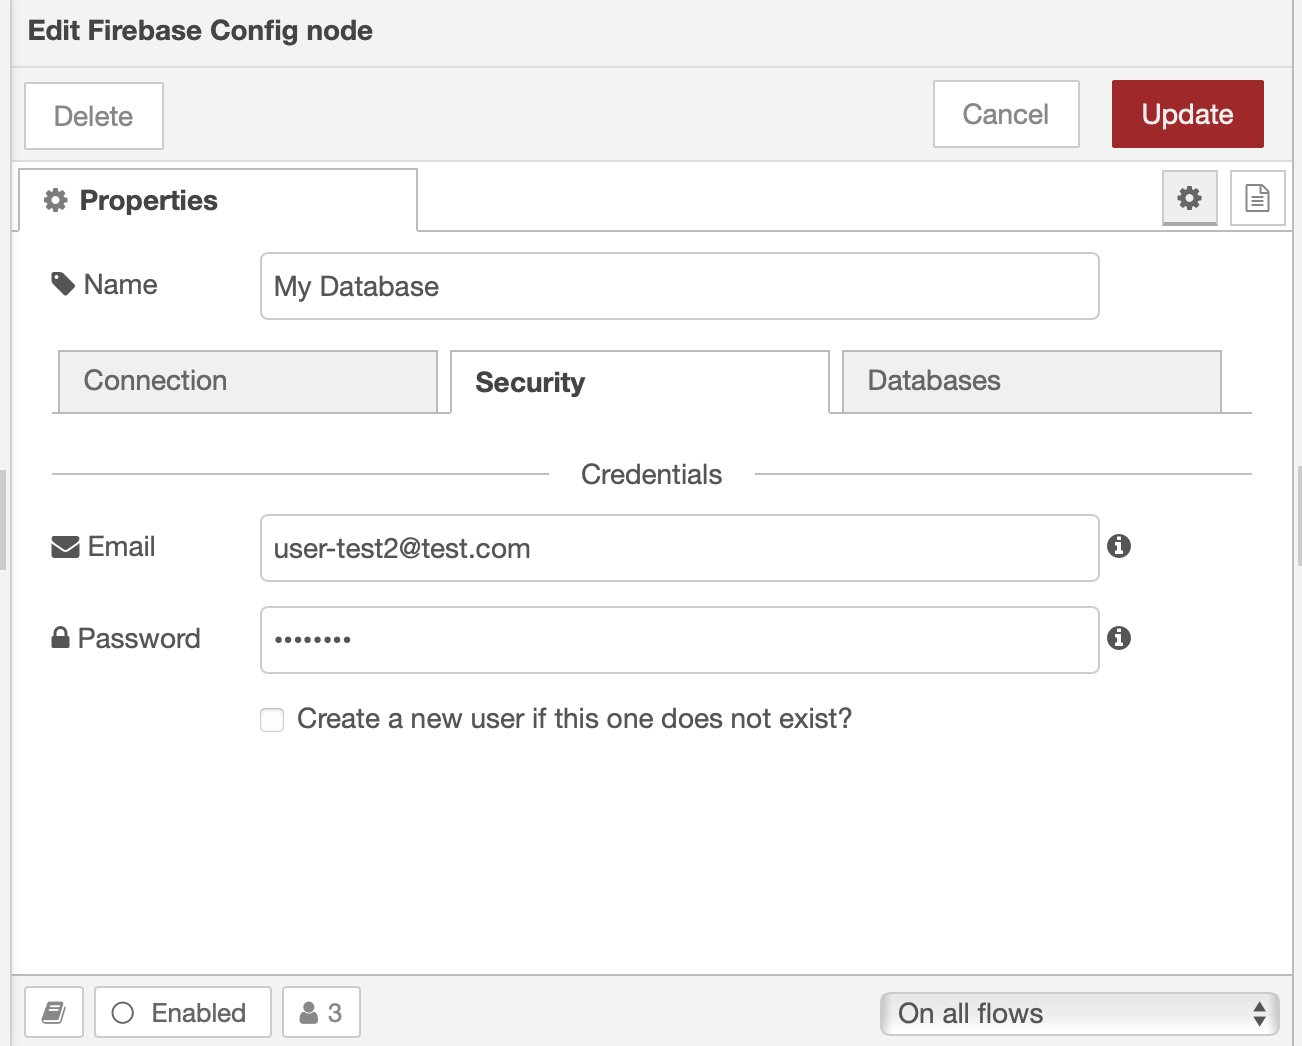This screenshot has width=1302, height=1046.
Task: Open help book icon in footer
Action: (54, 1013)
